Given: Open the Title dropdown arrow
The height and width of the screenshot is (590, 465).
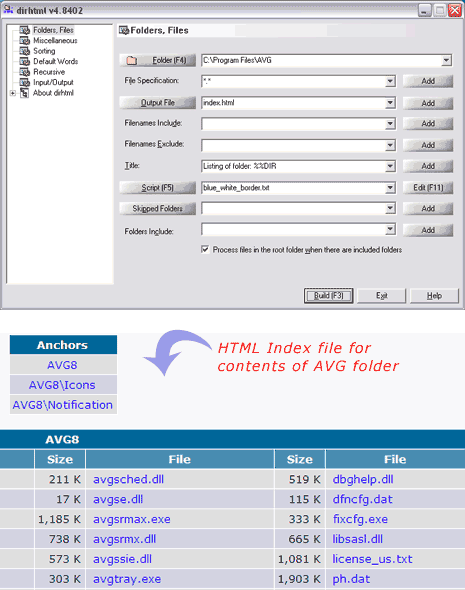Looking at the screenshot, I should (x=390, y=166).
